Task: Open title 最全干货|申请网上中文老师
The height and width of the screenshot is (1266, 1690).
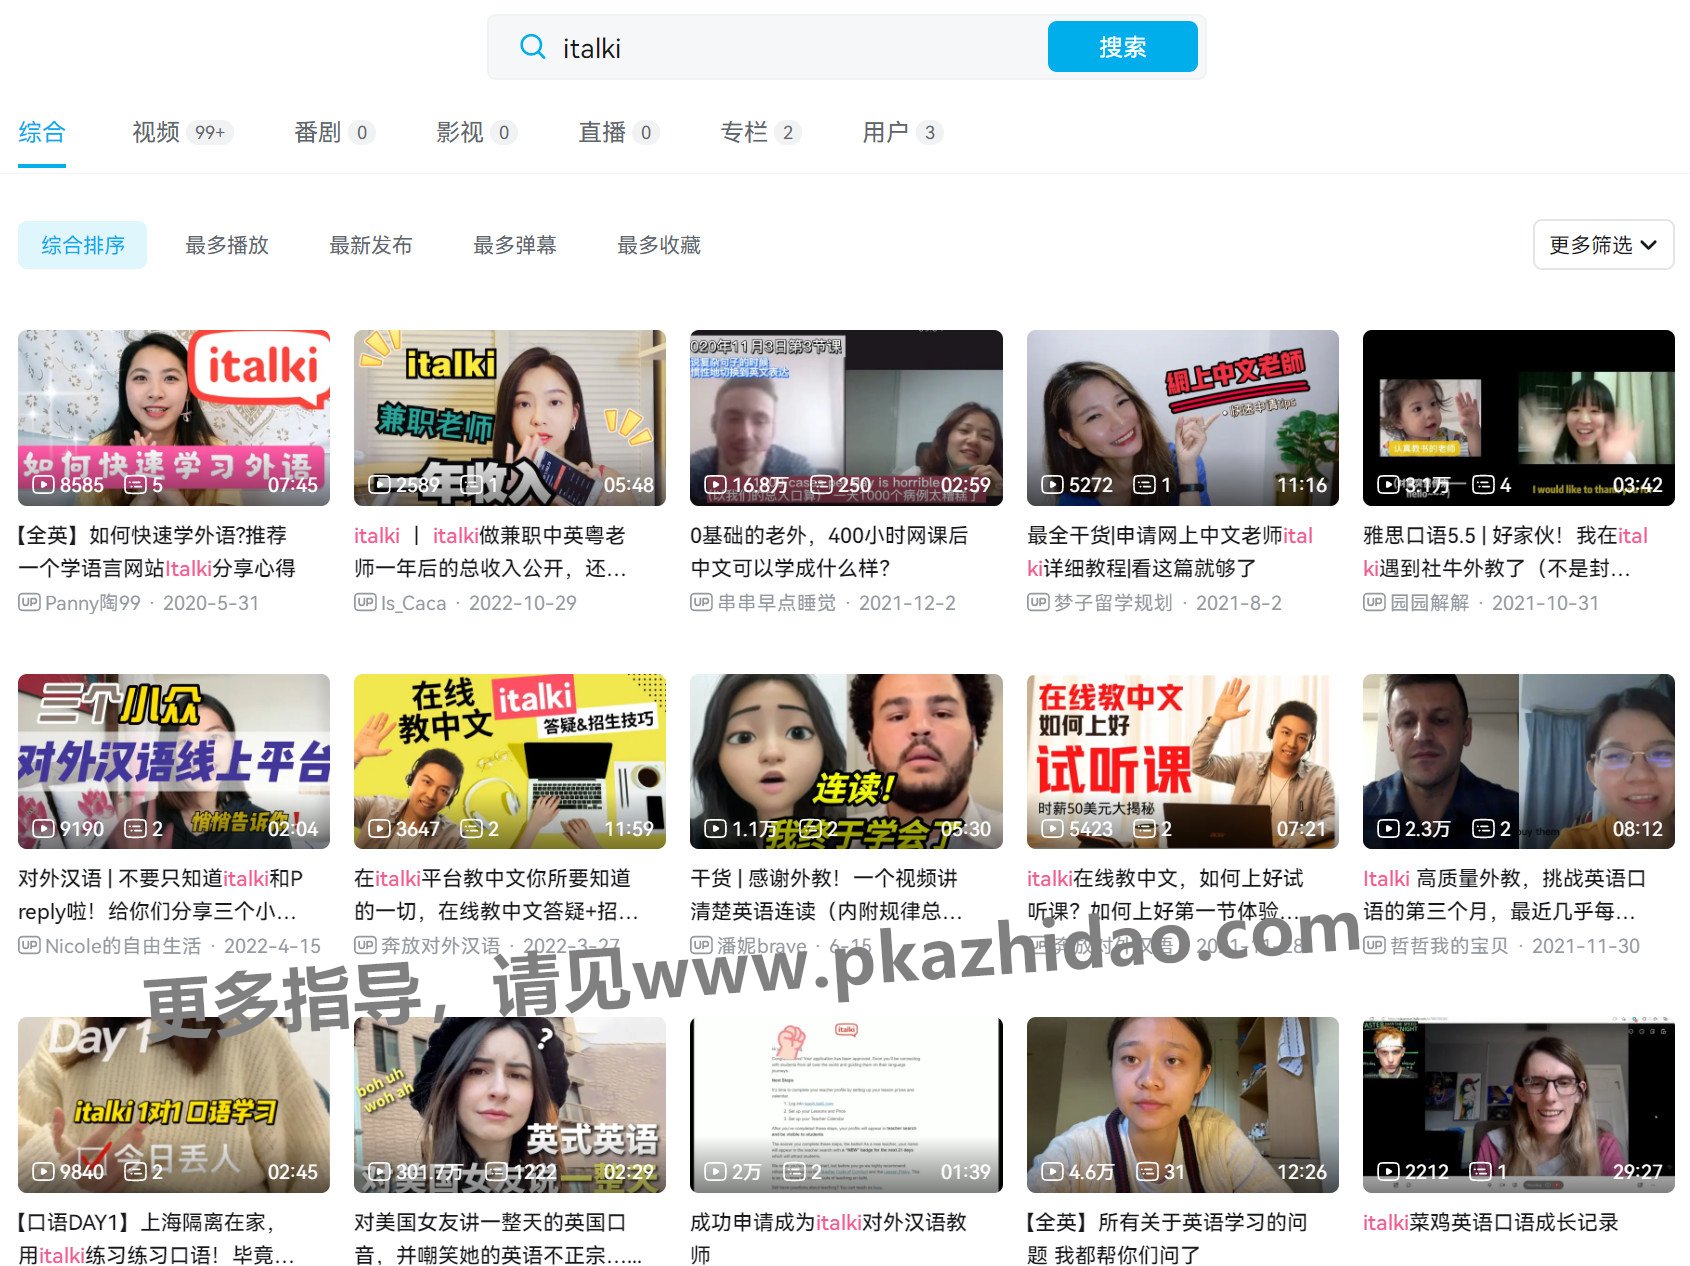Action: (x=1170, y=551)
